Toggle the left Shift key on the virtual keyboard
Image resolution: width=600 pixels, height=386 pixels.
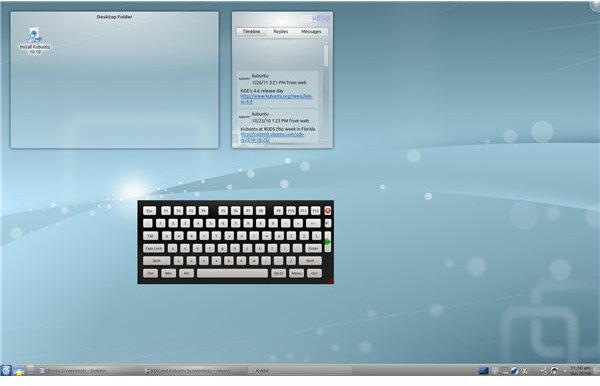tap(157, 261)
